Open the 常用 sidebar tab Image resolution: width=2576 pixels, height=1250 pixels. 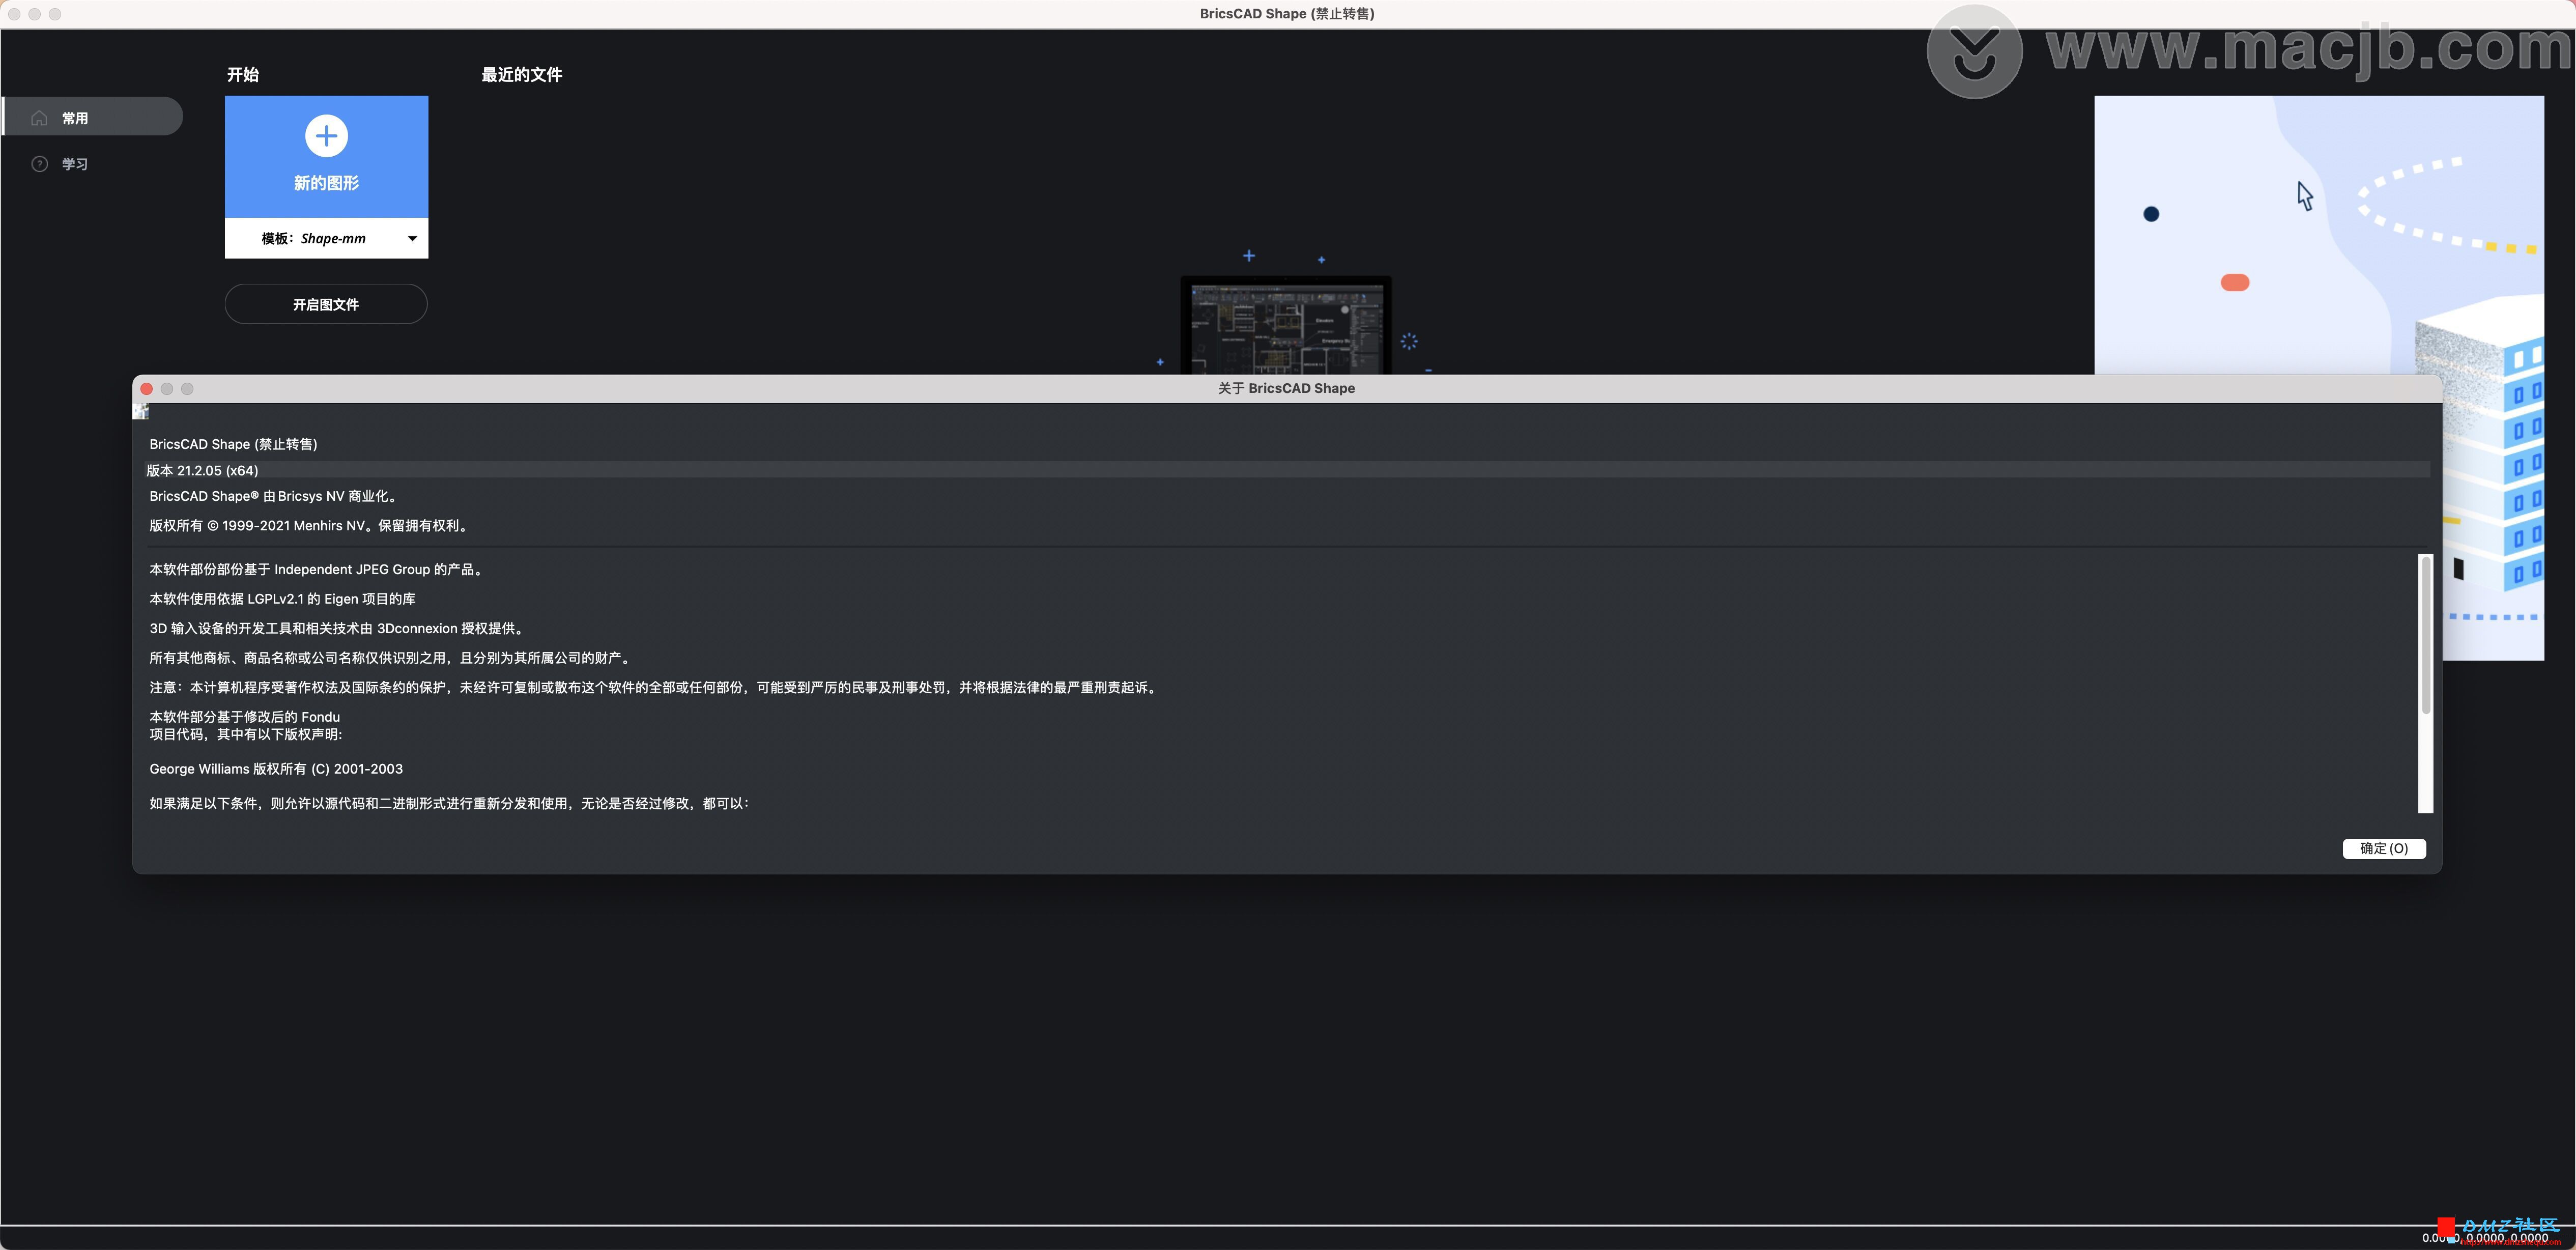click(92, 117)
